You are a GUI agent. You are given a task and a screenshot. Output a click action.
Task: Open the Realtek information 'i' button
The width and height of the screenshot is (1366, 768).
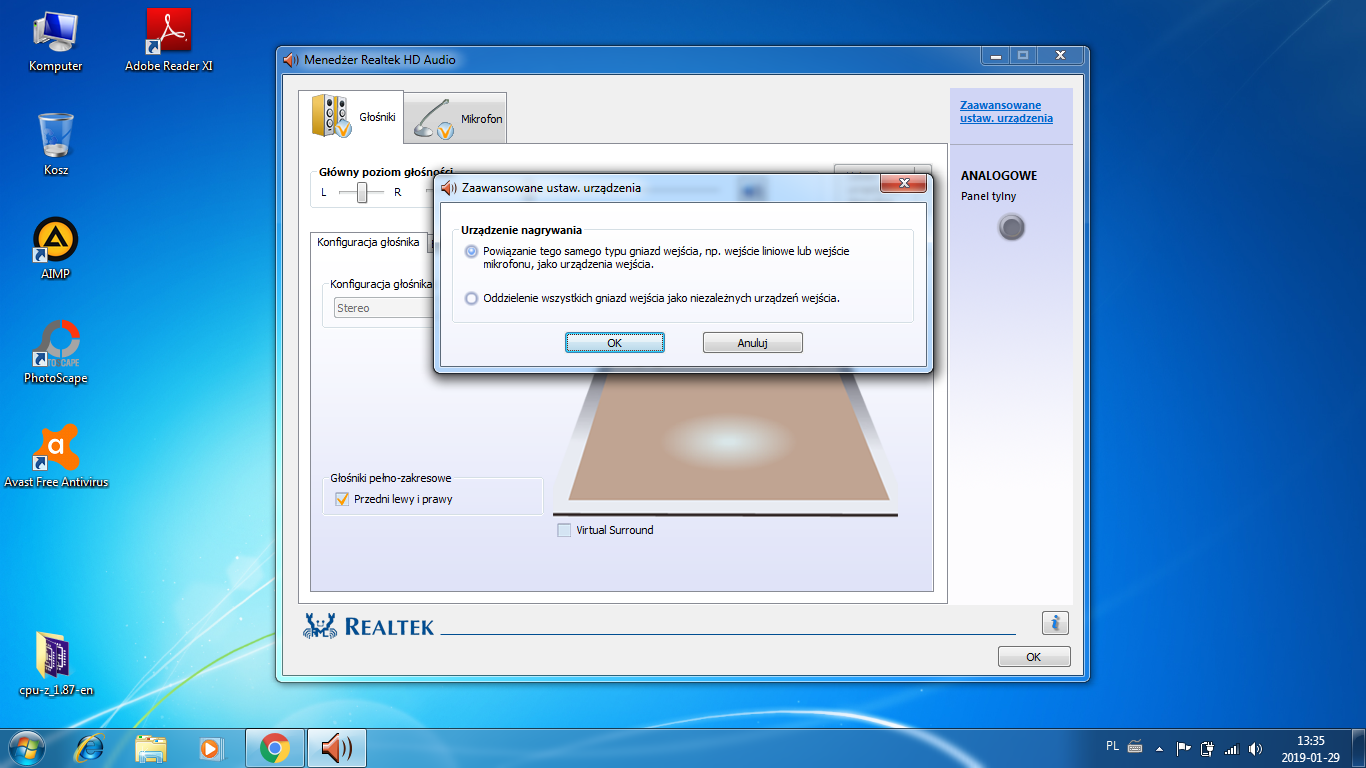pyautogui.click(x=1055, y=623)
